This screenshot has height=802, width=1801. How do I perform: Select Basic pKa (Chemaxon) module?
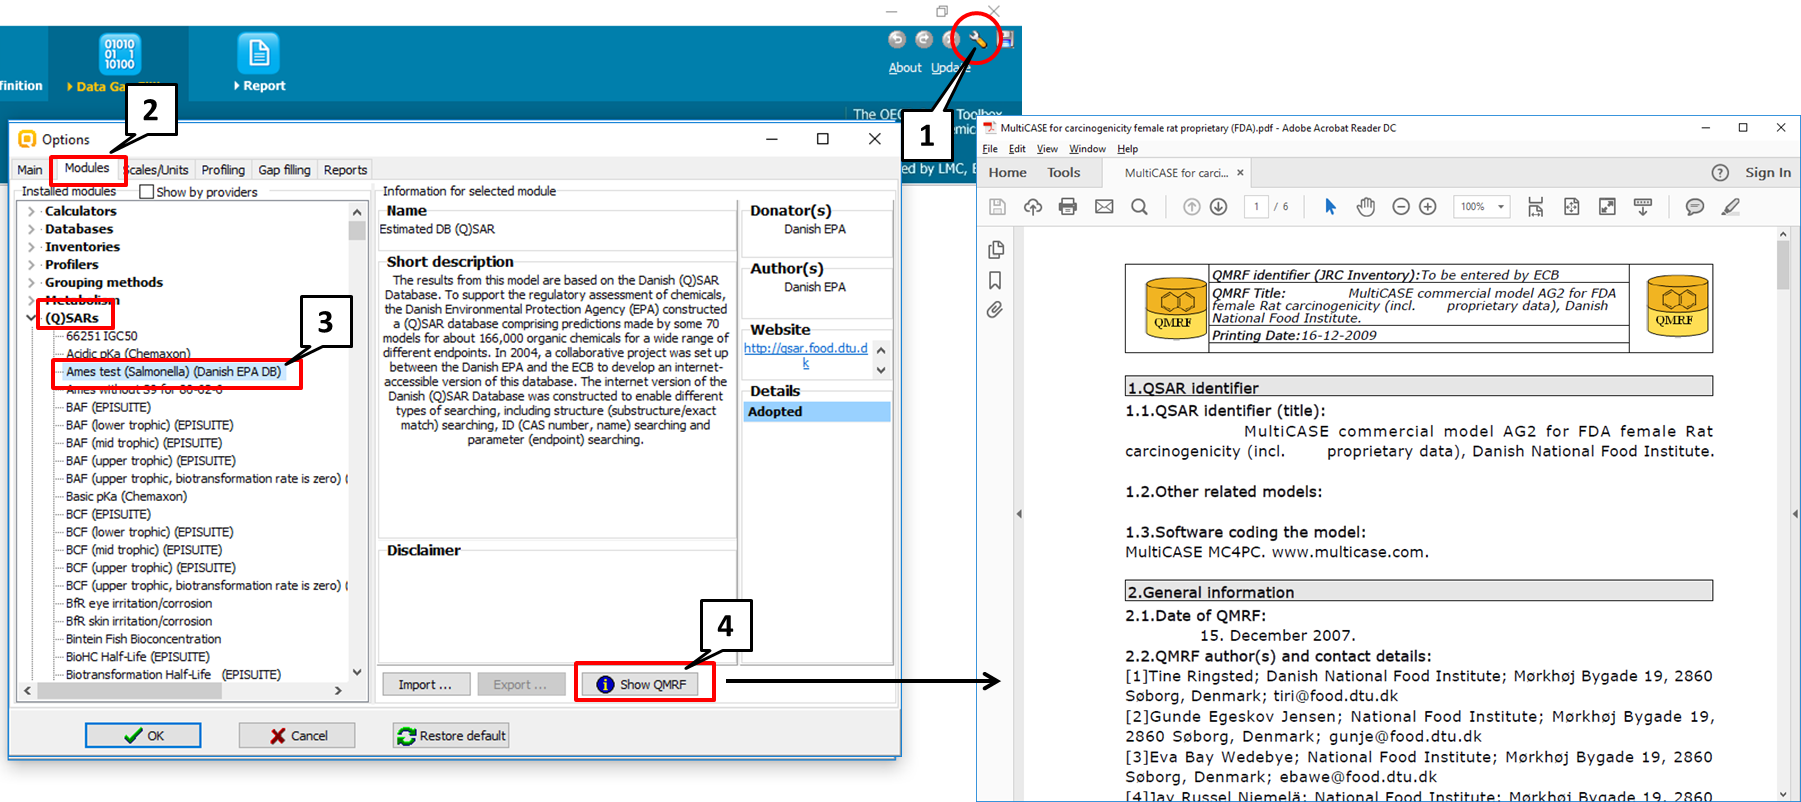[x=126, y=496]
